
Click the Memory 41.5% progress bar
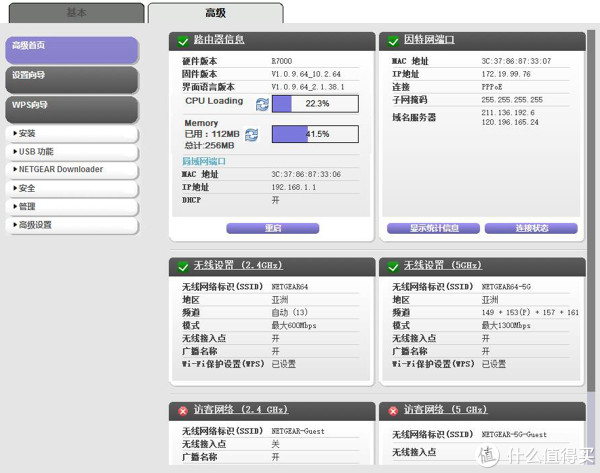[315, 134]
